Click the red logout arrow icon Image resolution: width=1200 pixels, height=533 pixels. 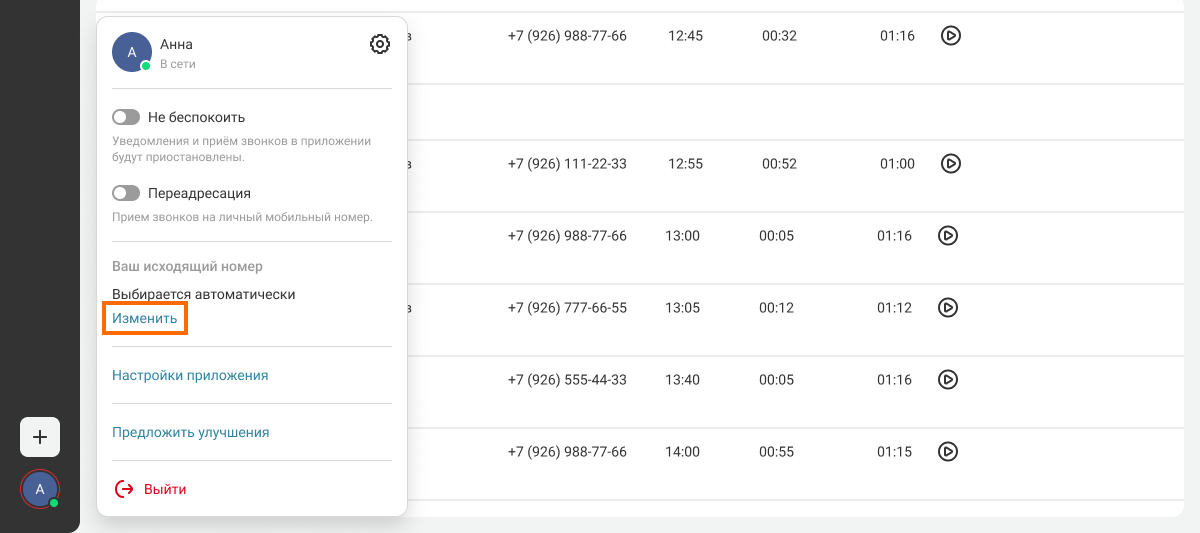(x=124, y=489)
